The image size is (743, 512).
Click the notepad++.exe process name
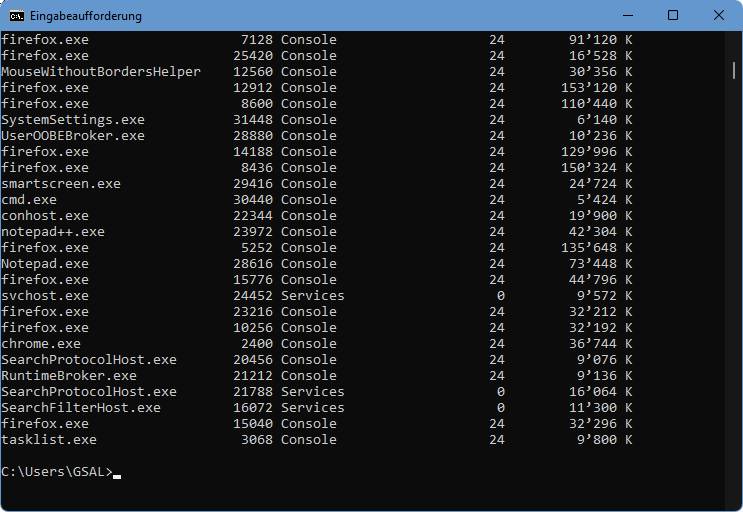[x=53, y=232]
